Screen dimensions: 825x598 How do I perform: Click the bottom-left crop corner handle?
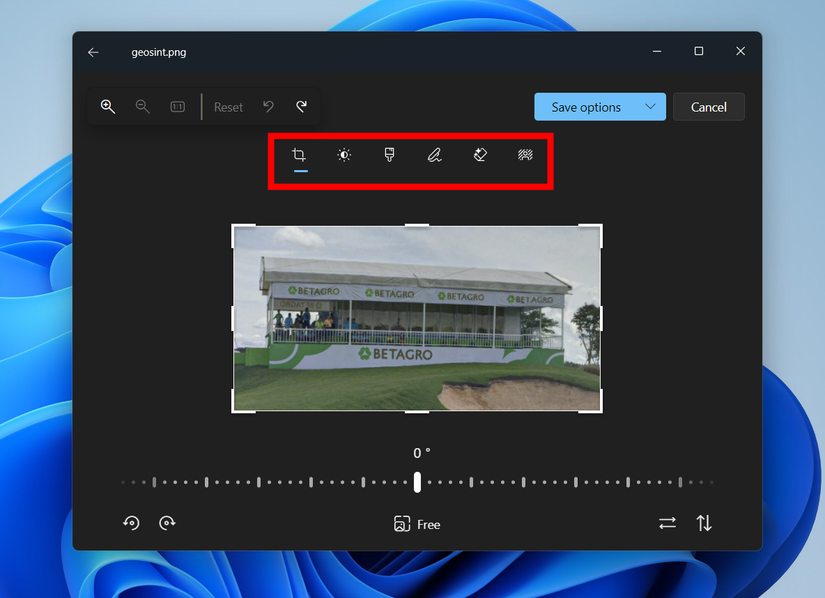point(234,411)
